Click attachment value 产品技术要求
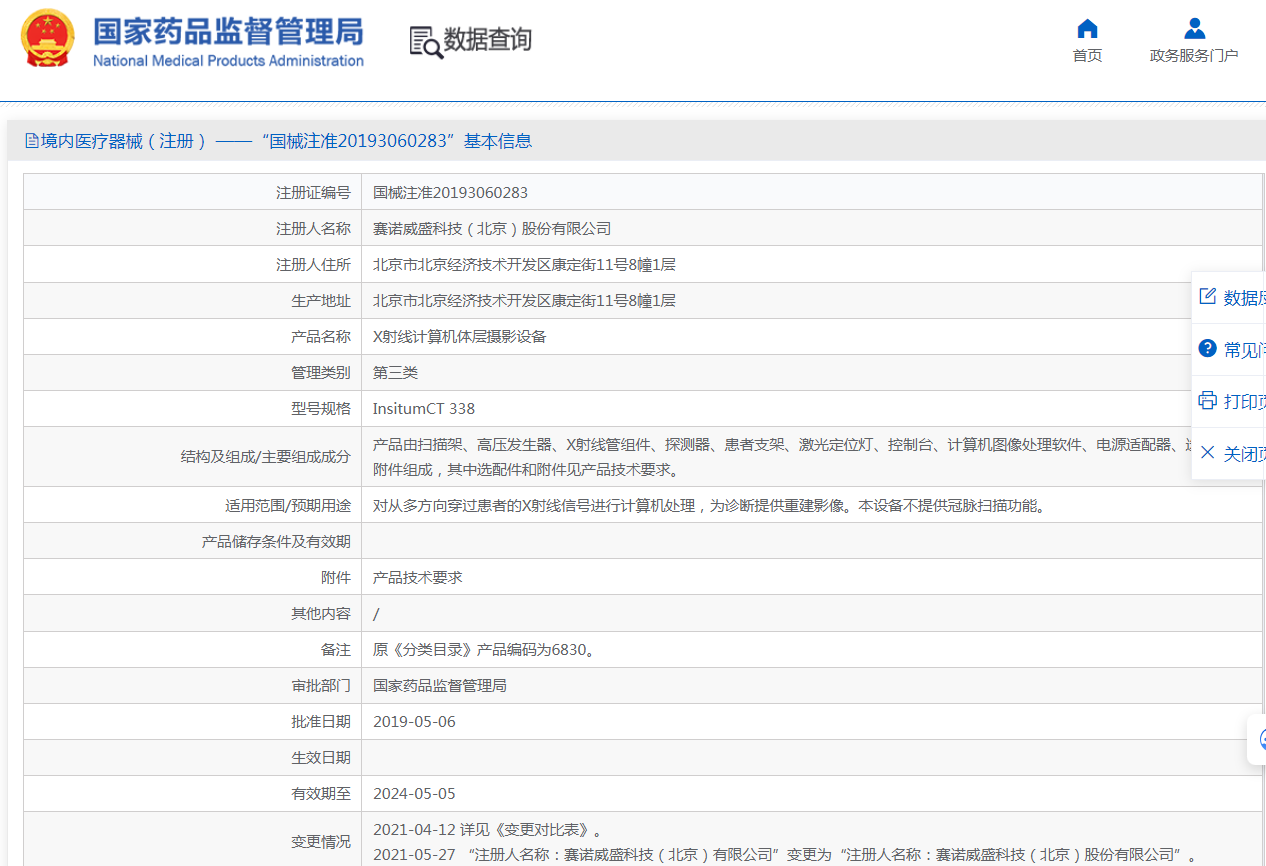 (x=417, y=578)
